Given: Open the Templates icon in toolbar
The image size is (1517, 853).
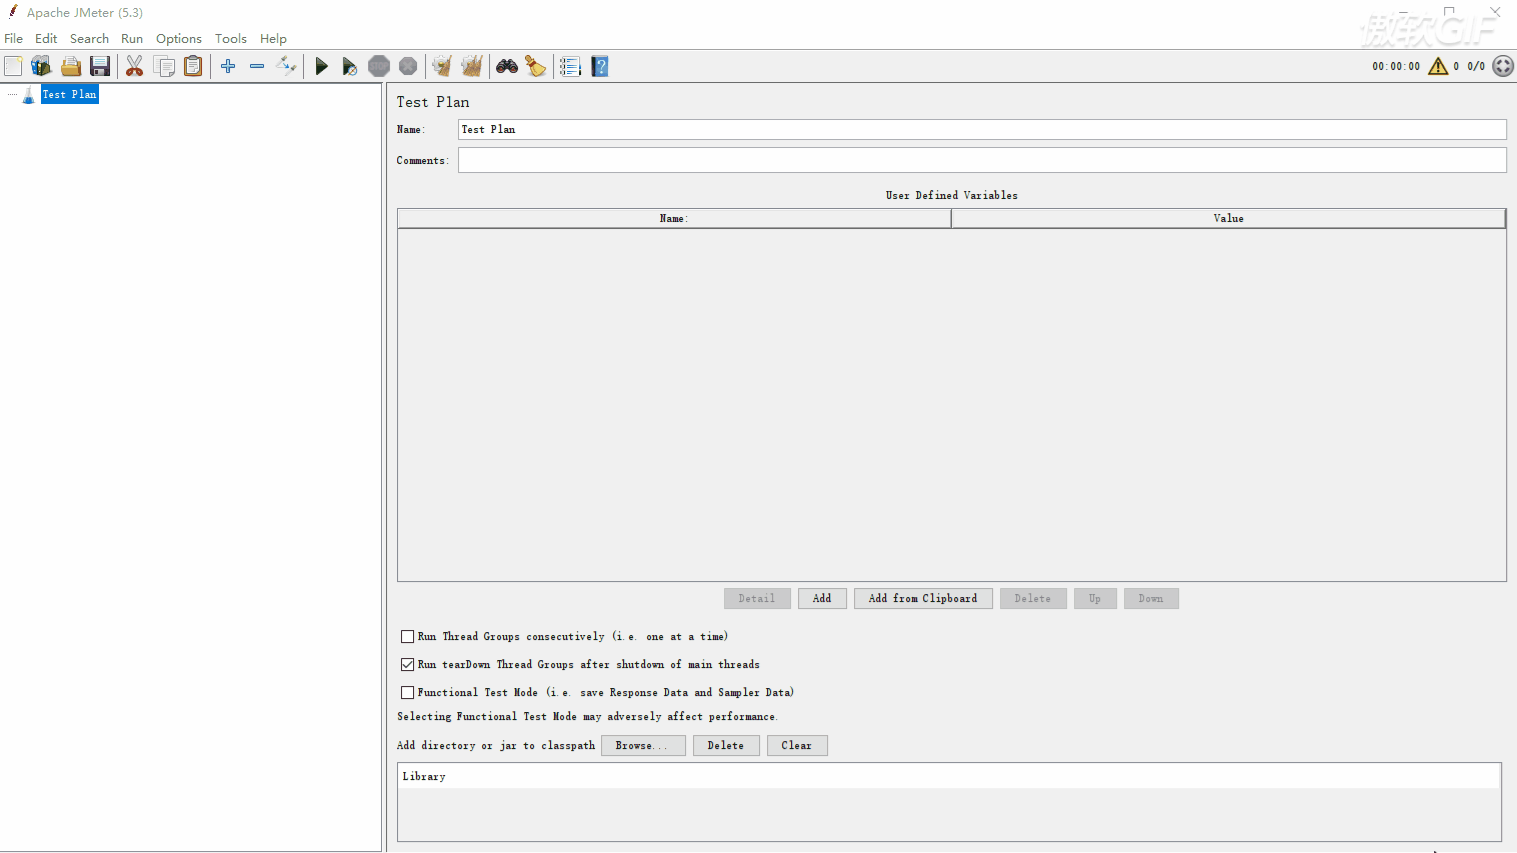Looking at the screenshot, I should pyautogui.click(x=41, y=66).
